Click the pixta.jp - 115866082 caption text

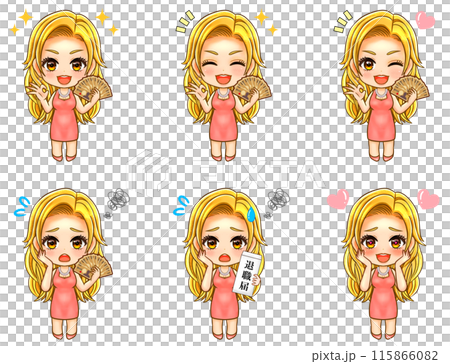coord(375,355)
